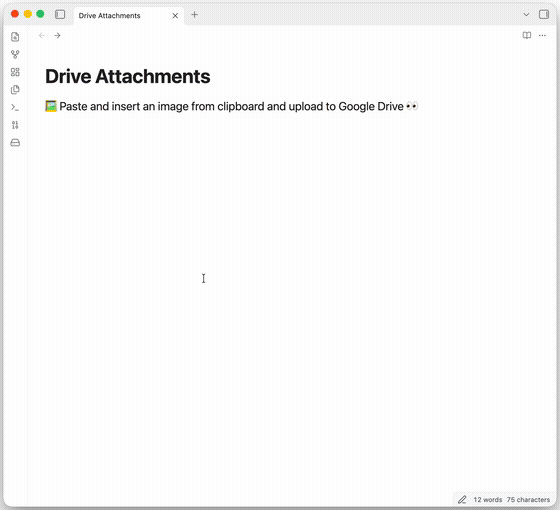
Task: Click the 'Paste and insert an image' line
Action: point(231,106)
